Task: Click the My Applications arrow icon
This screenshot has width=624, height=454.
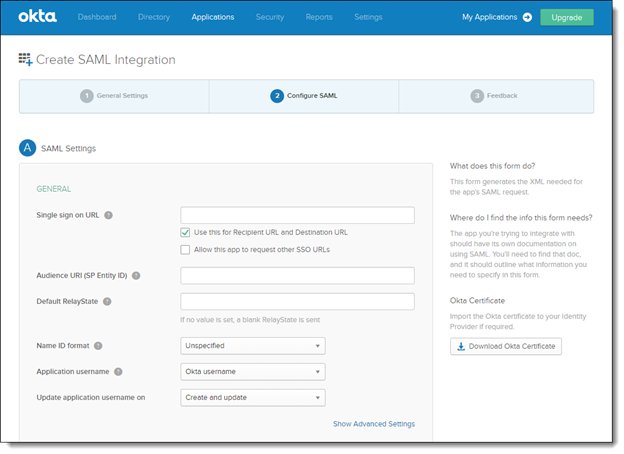Action: 527,17
